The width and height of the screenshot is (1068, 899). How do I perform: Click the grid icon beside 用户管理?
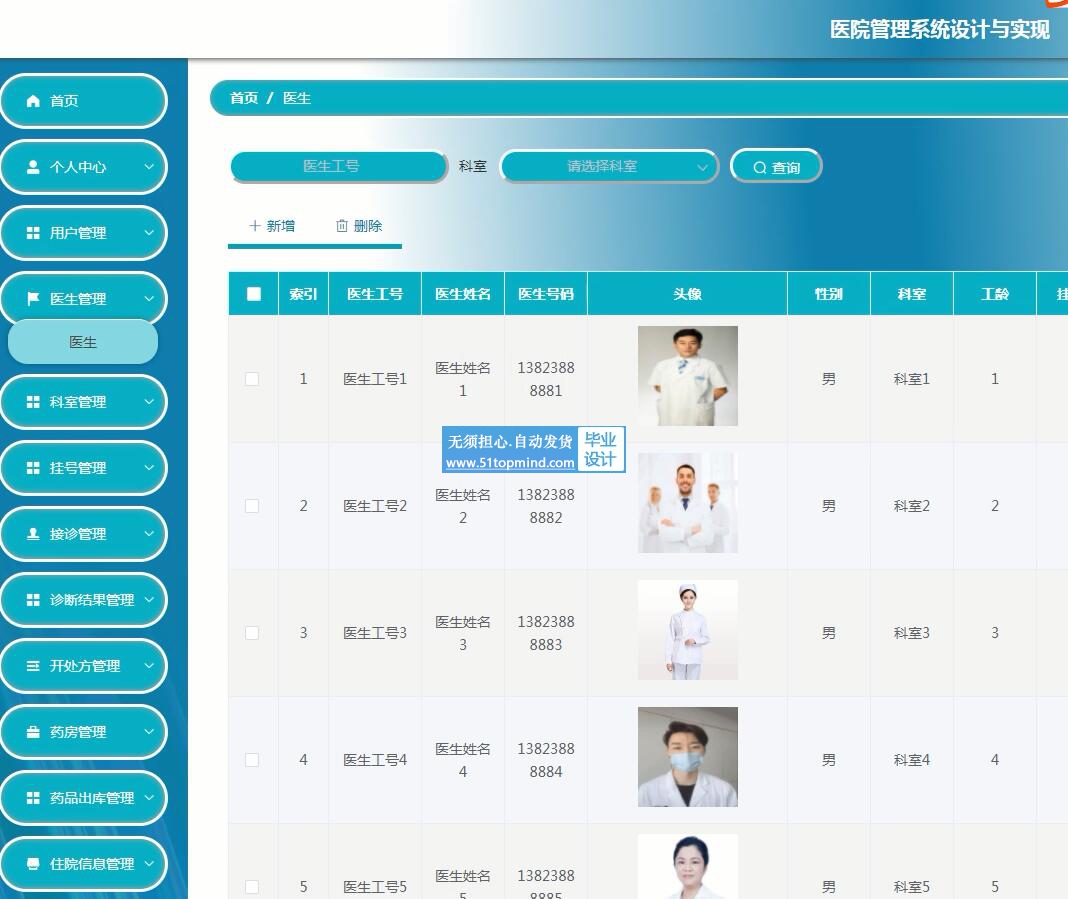point(33,233)
